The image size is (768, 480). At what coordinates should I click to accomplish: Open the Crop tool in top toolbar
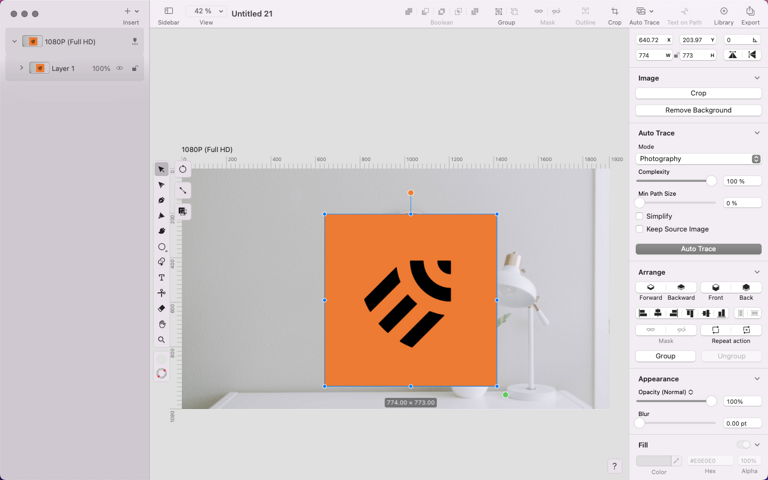(x=614, y=11)
